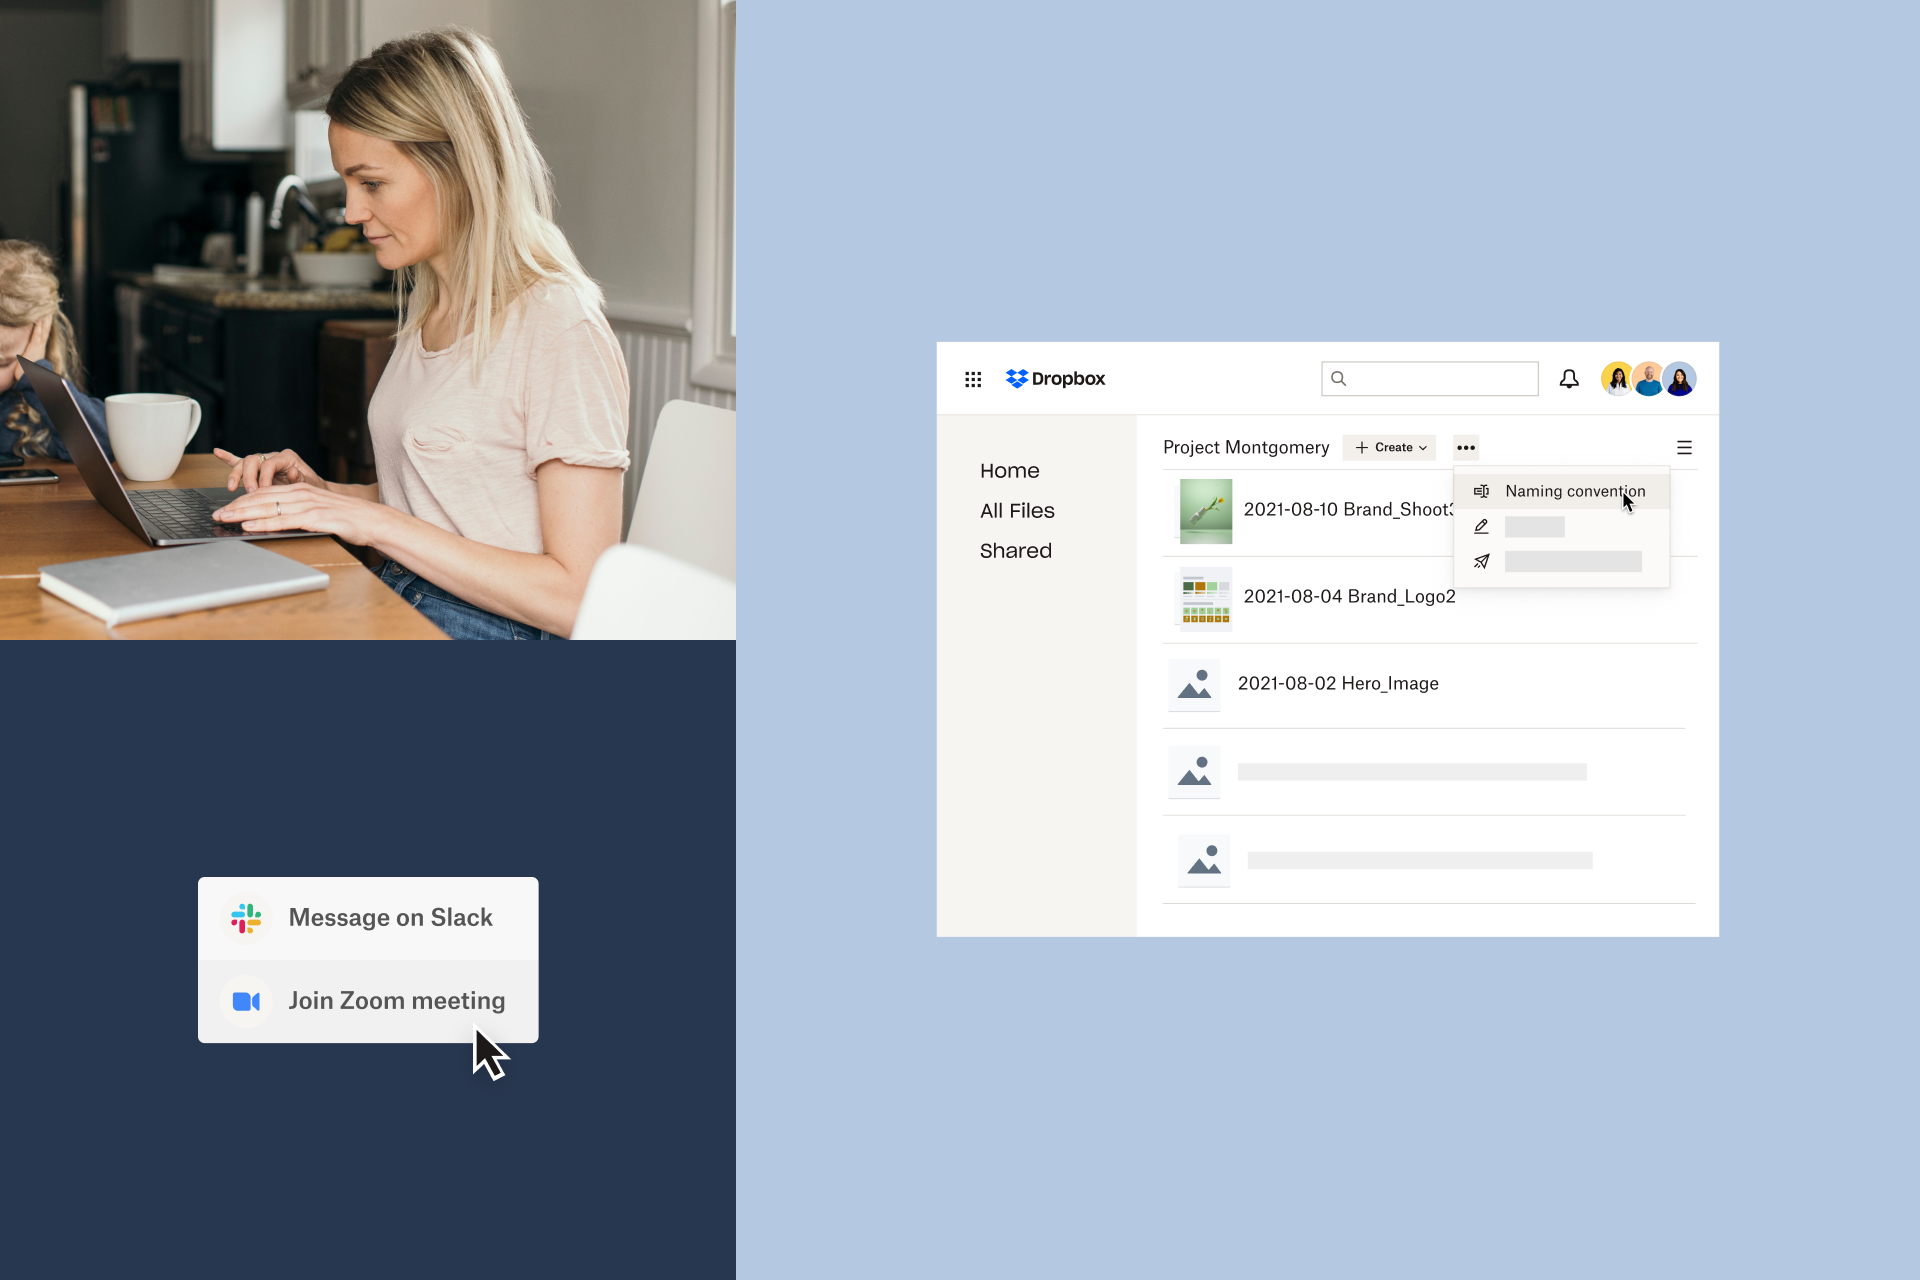1920x1280 pixels.
Task: Click the grid/apps icon on left
Action: pyautogui.click(x=971, y=379)
